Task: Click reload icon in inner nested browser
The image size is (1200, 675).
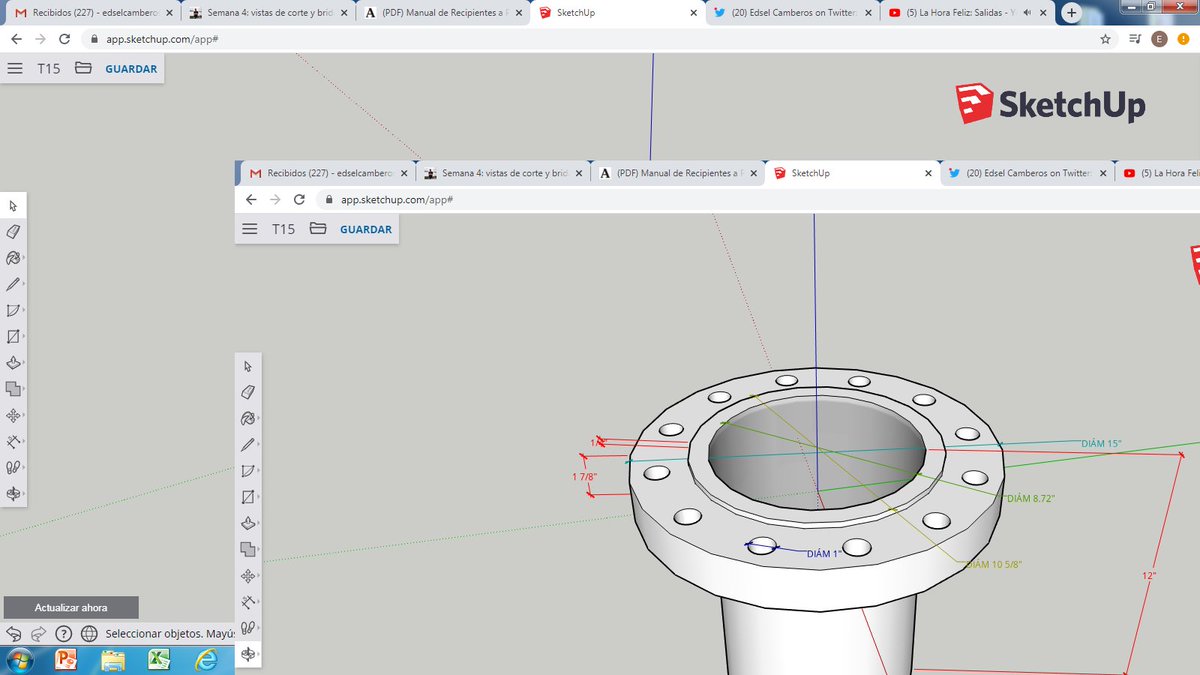Action: (299, 199)
